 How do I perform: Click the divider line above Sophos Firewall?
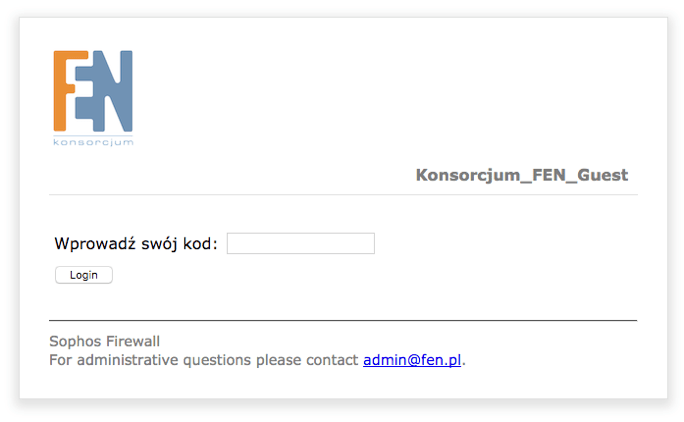pos(342,321)
